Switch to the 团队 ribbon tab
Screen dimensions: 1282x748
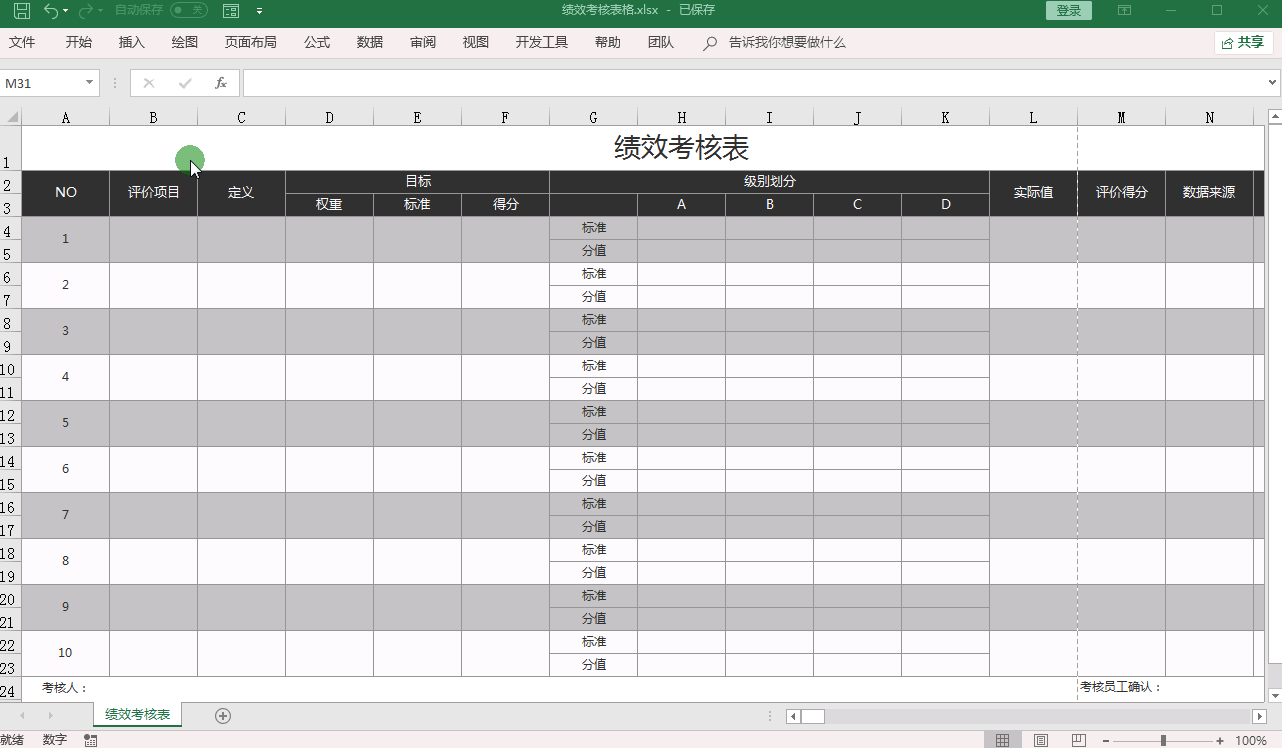coord(661,42)
